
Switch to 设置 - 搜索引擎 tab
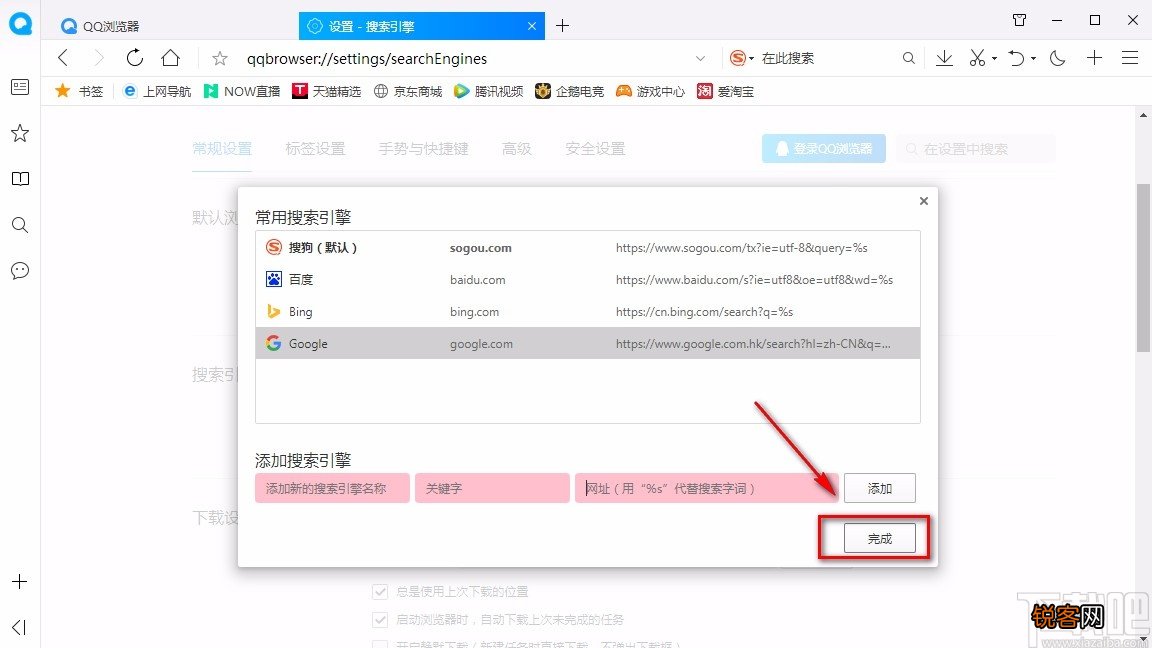tap(422, 26)
